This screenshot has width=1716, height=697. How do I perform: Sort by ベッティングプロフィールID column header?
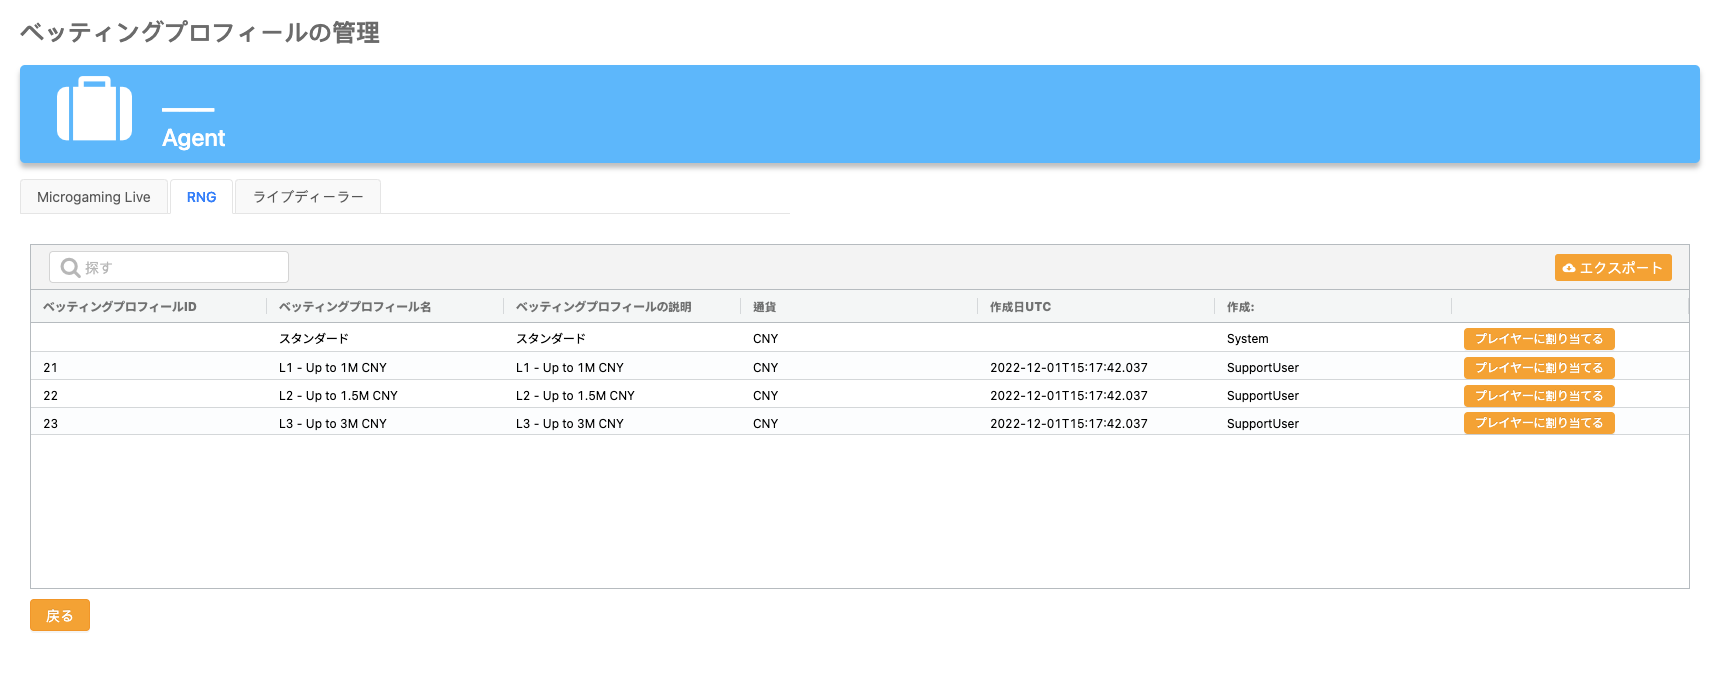120,307
